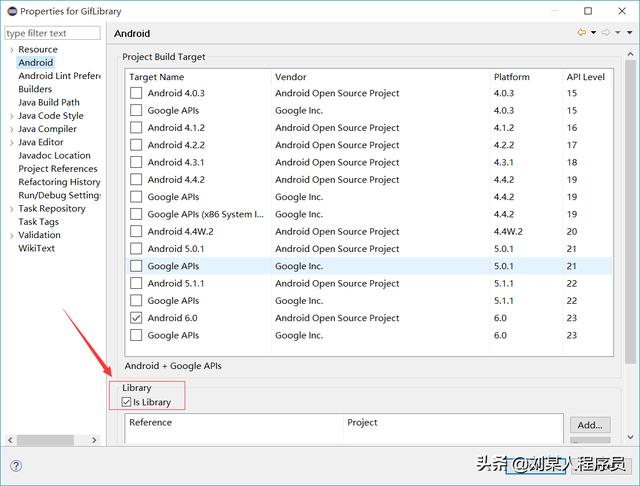This screenshot has width=640, height=486.
Task: Select Task Tags in the tree
Action: tap(38, 222)
